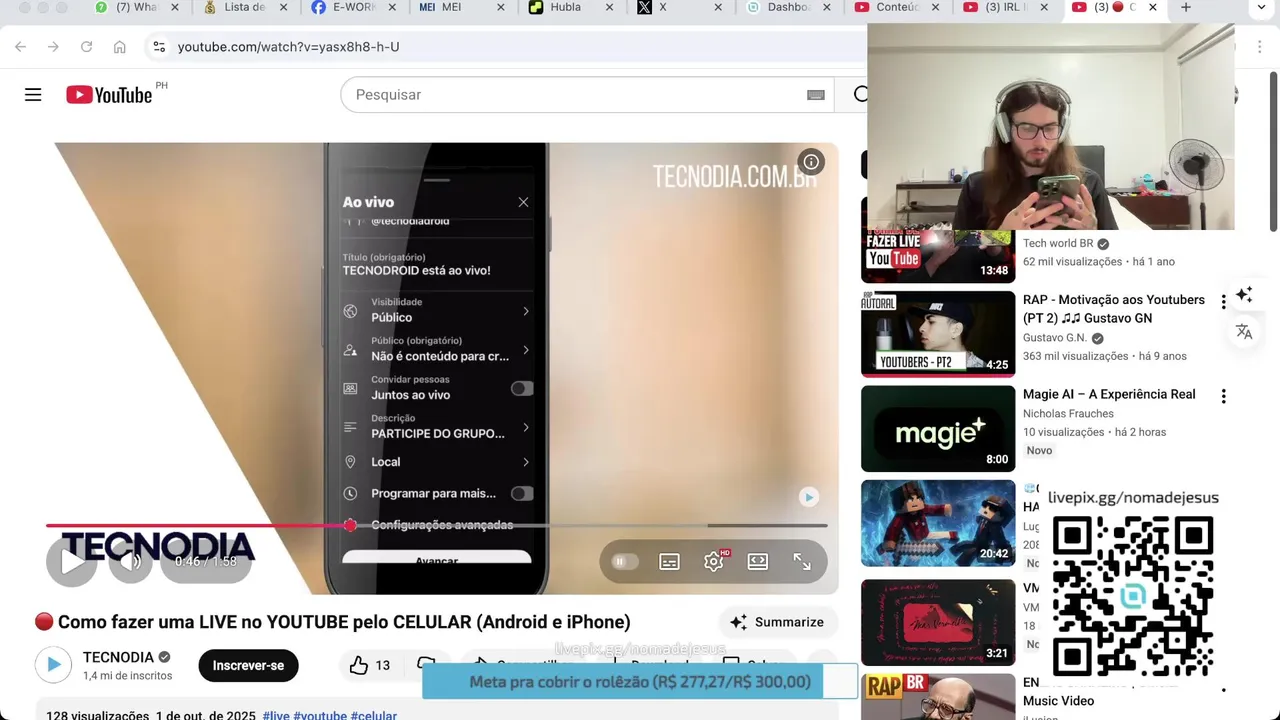Click the 0:46 / 1:58 time display
1280x720 pixels.
pos(206,562)
